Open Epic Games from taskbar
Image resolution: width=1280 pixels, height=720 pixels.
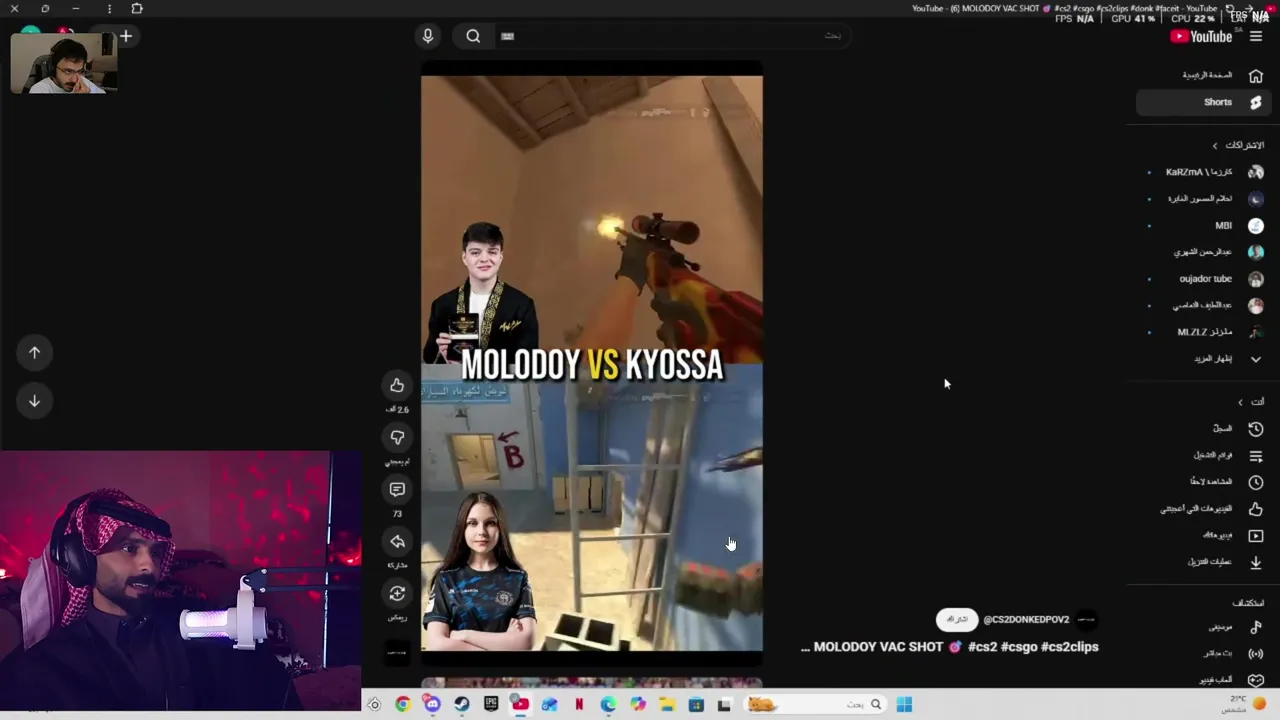tap(491, 705)
